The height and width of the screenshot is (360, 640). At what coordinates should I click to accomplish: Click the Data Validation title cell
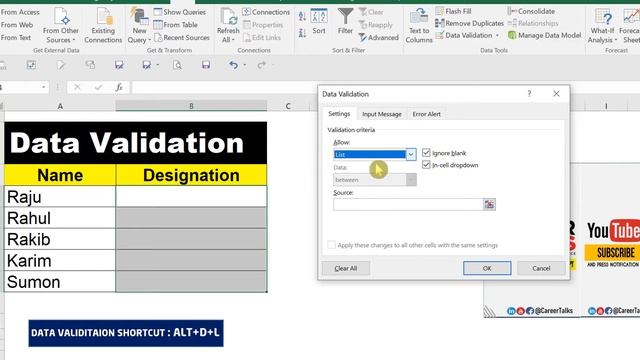[x=136, y=143]
